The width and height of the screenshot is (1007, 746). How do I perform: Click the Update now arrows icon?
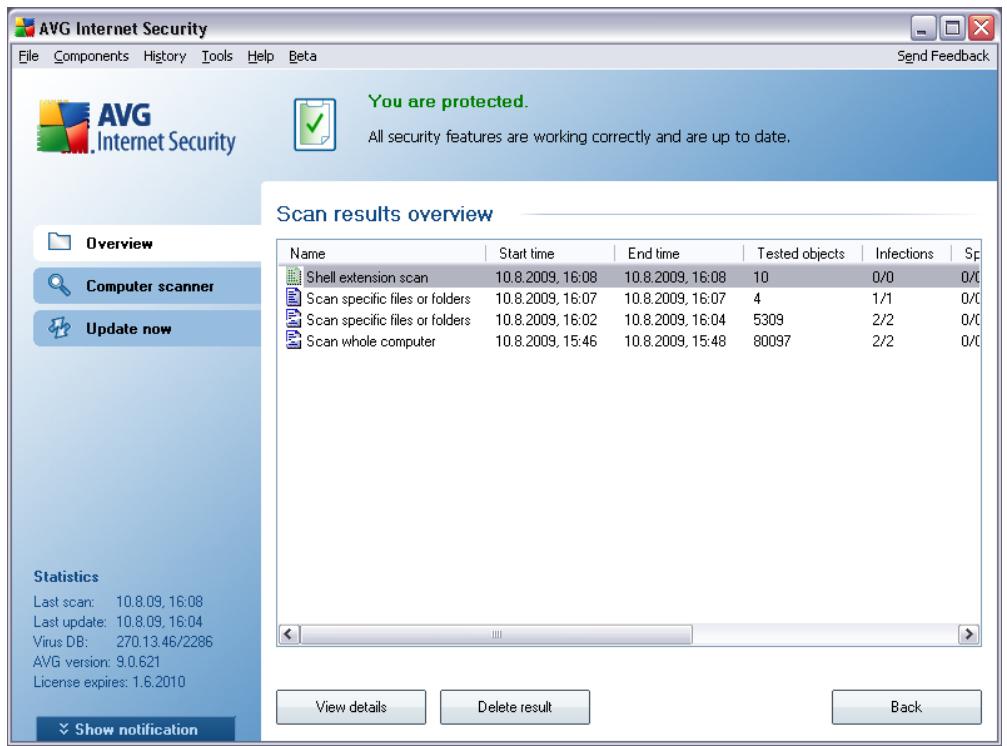(x=59, y=327)
